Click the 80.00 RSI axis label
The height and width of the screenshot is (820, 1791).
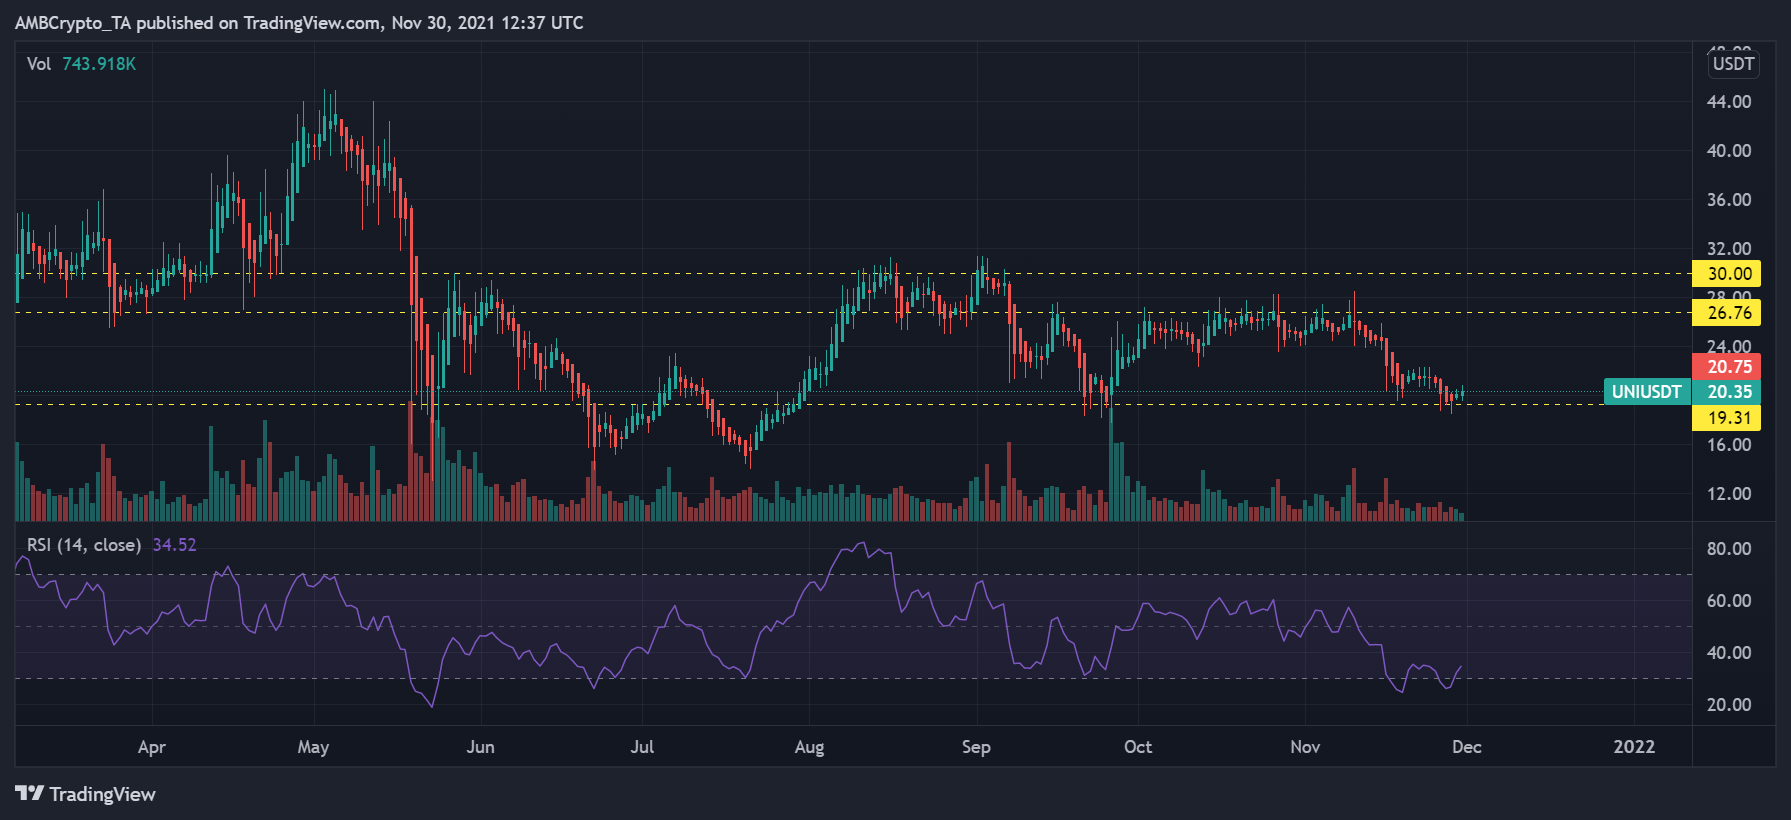[1728, 549]
